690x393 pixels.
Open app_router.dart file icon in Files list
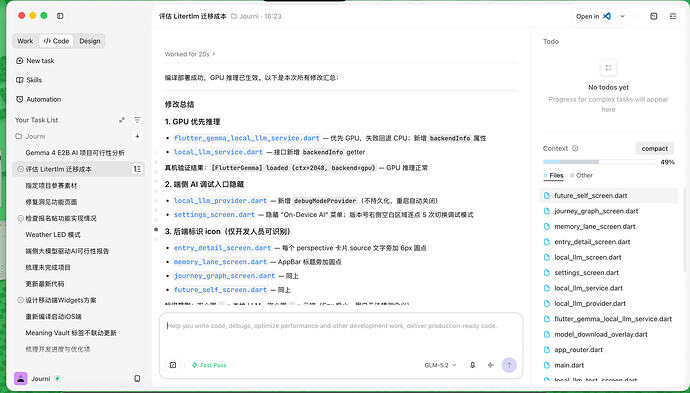coord(547,350)
